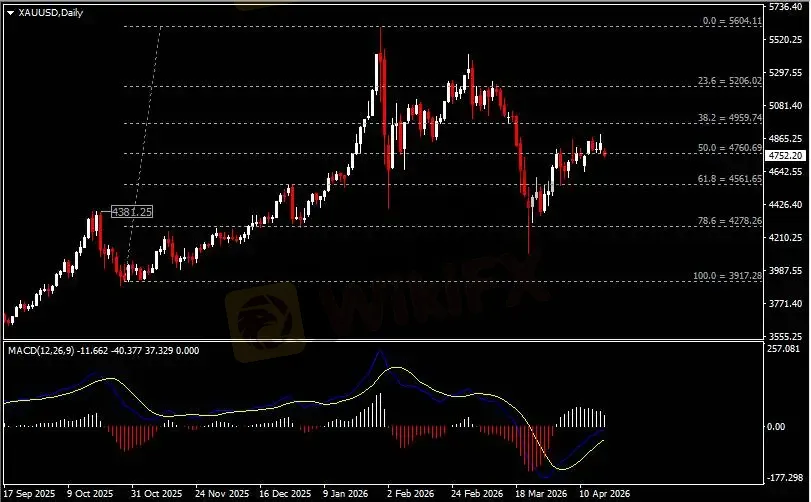The height and width of the screenshot is (502, 811).
Task: Select the 4381.25 price label box
Action: pyautogui.click(x=132, y=211)
